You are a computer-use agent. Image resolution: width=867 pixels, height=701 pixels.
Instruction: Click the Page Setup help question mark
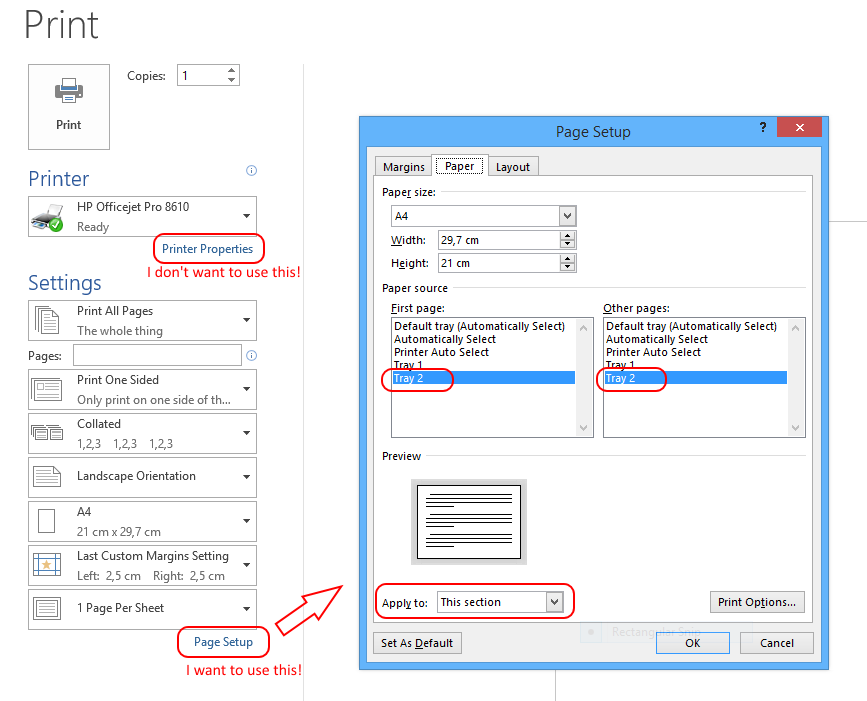tap(762, 128)
